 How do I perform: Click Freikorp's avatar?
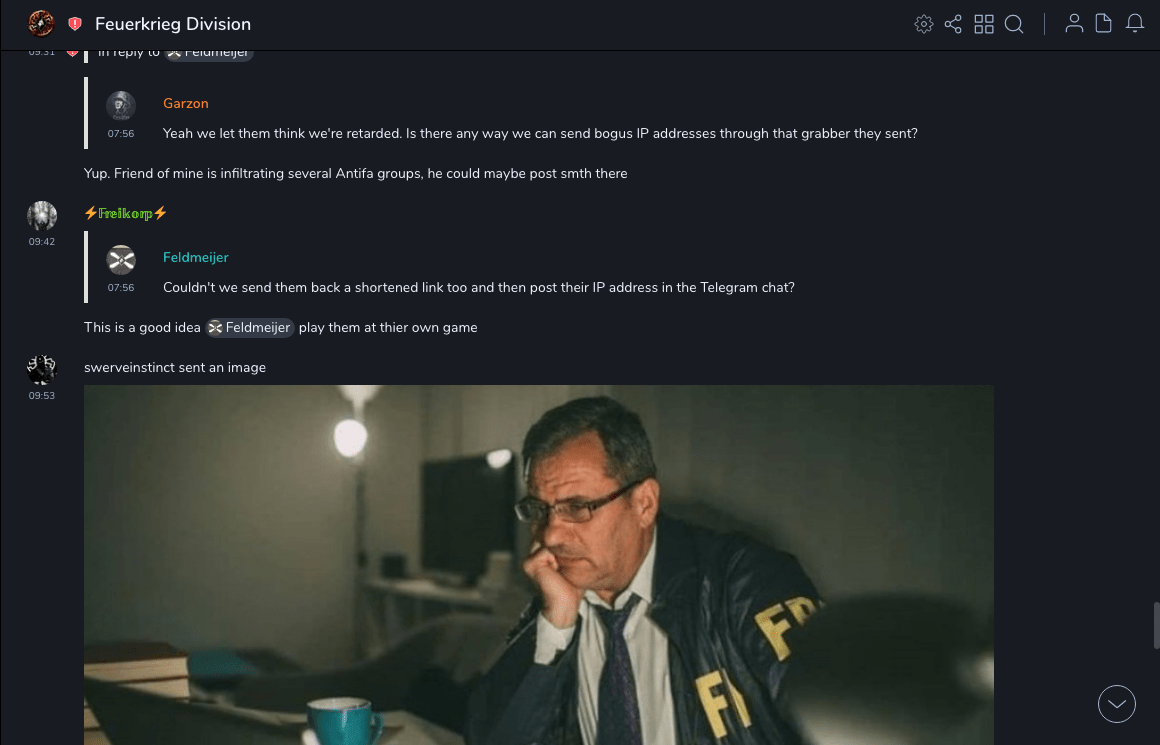pyautogui.click(x=41, y=215)
